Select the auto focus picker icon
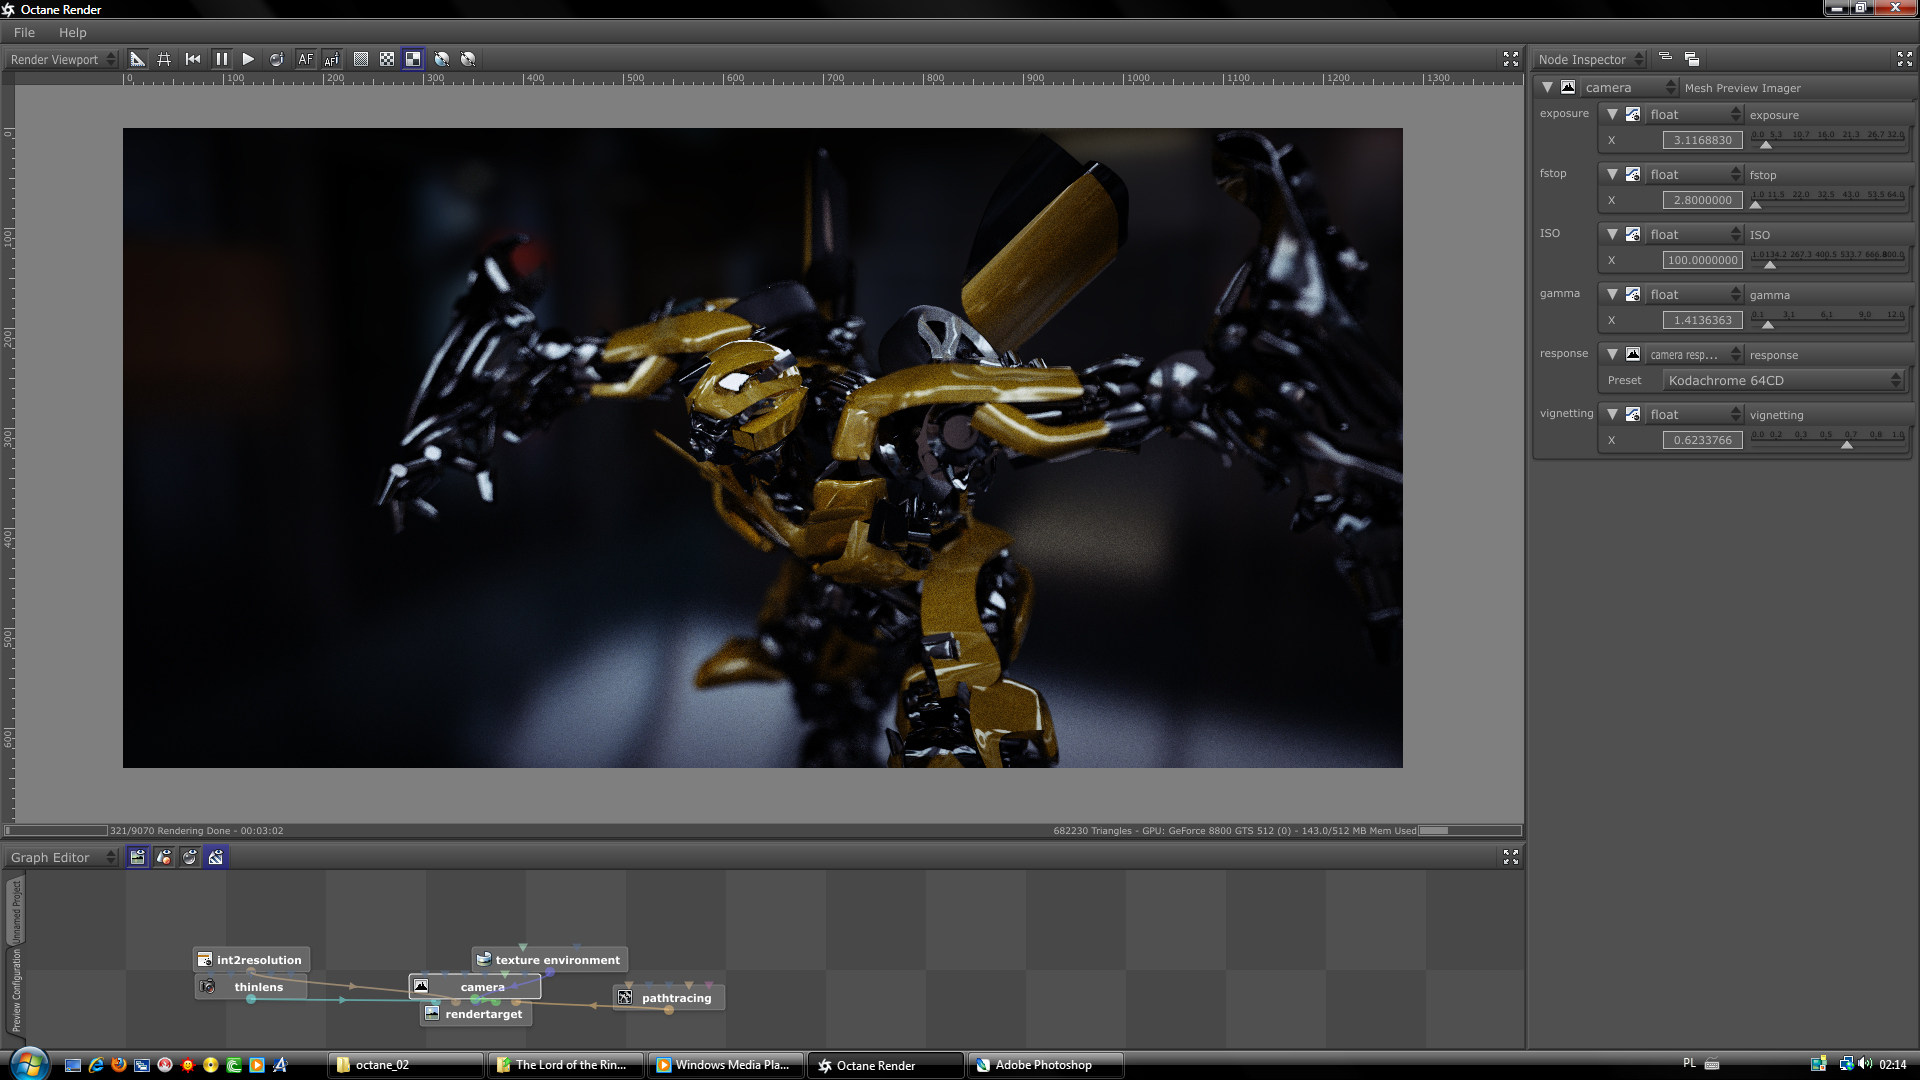Viewport: 1920px width, 1080px height. pyautogui.click(x=332, y=59)
